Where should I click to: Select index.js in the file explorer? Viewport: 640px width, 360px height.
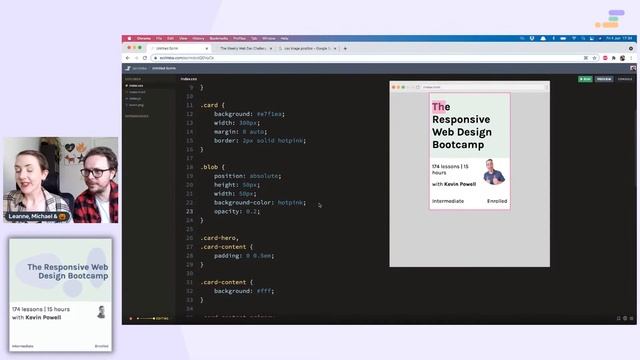(135, 99)
